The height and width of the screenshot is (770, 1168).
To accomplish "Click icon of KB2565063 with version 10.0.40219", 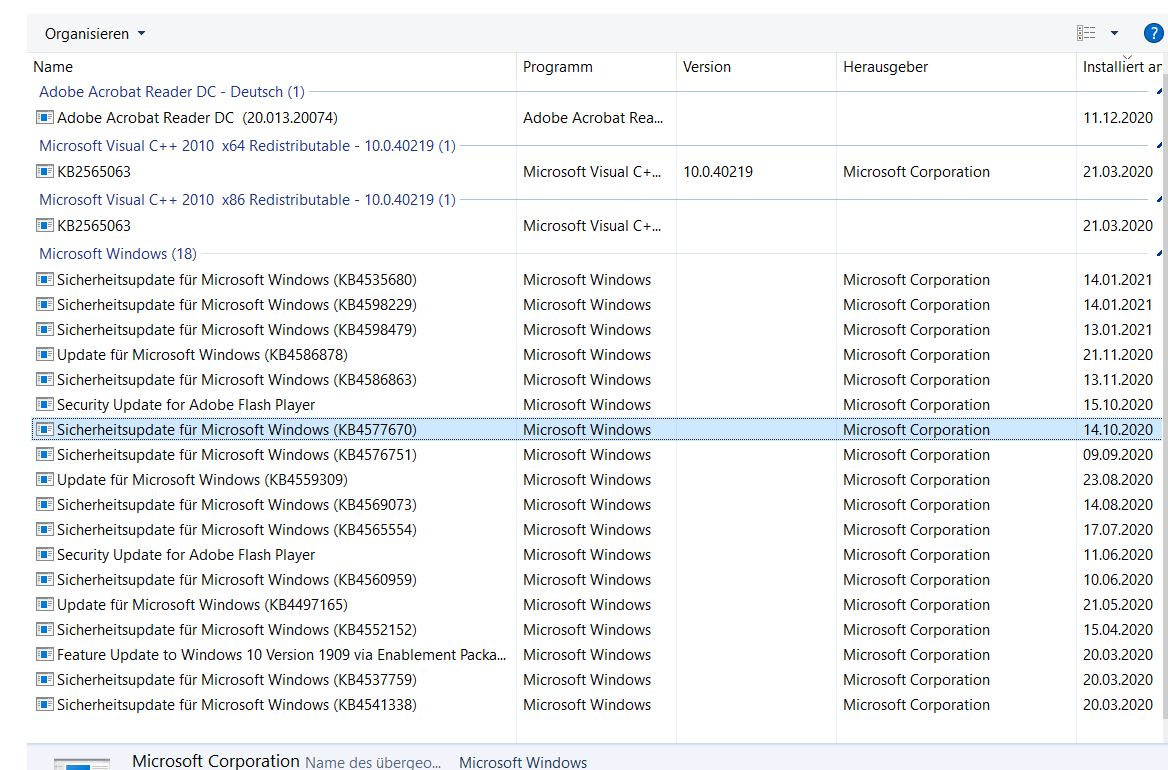I will [x=45, y=171].
